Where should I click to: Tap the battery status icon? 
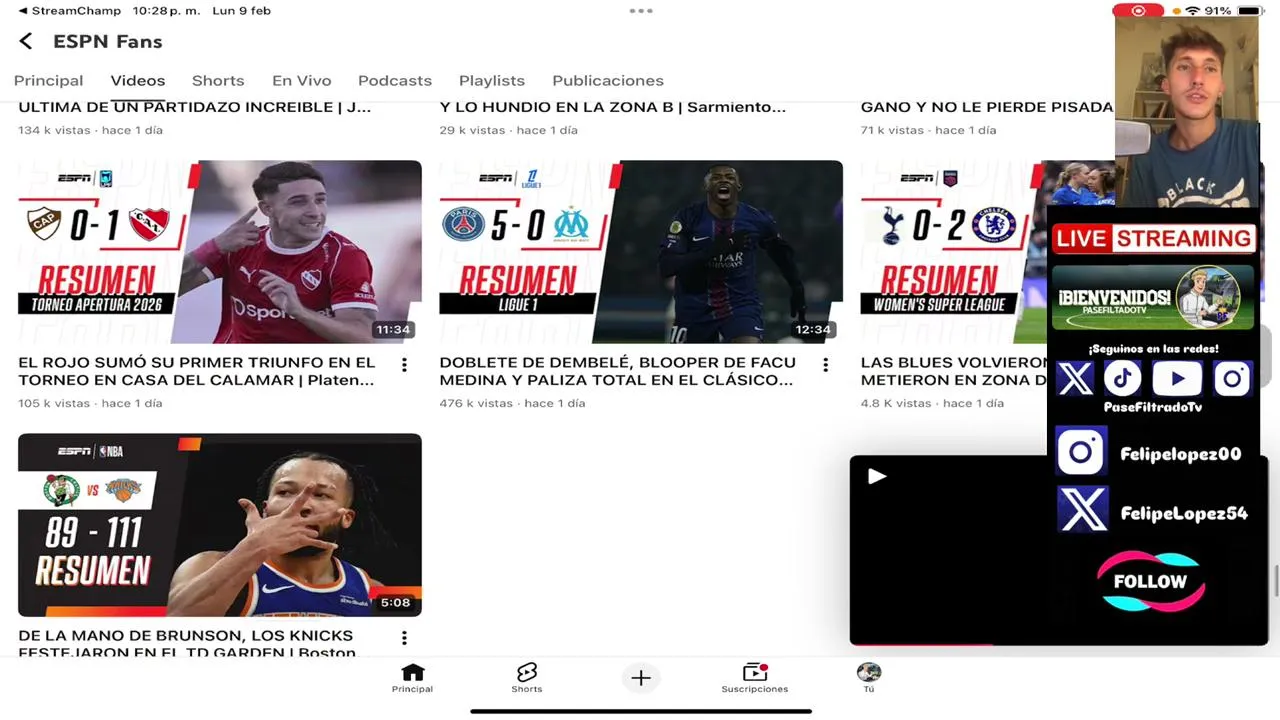point(1249,11)
